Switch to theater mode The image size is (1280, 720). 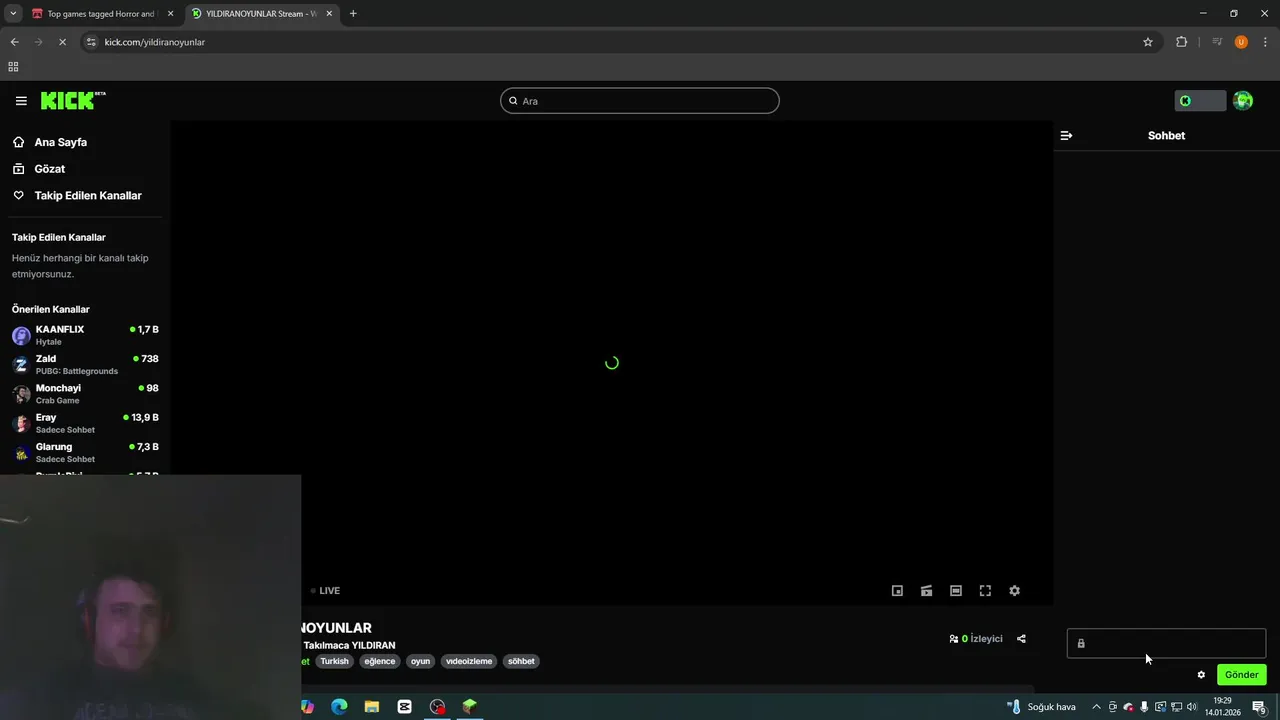(956, 591)
